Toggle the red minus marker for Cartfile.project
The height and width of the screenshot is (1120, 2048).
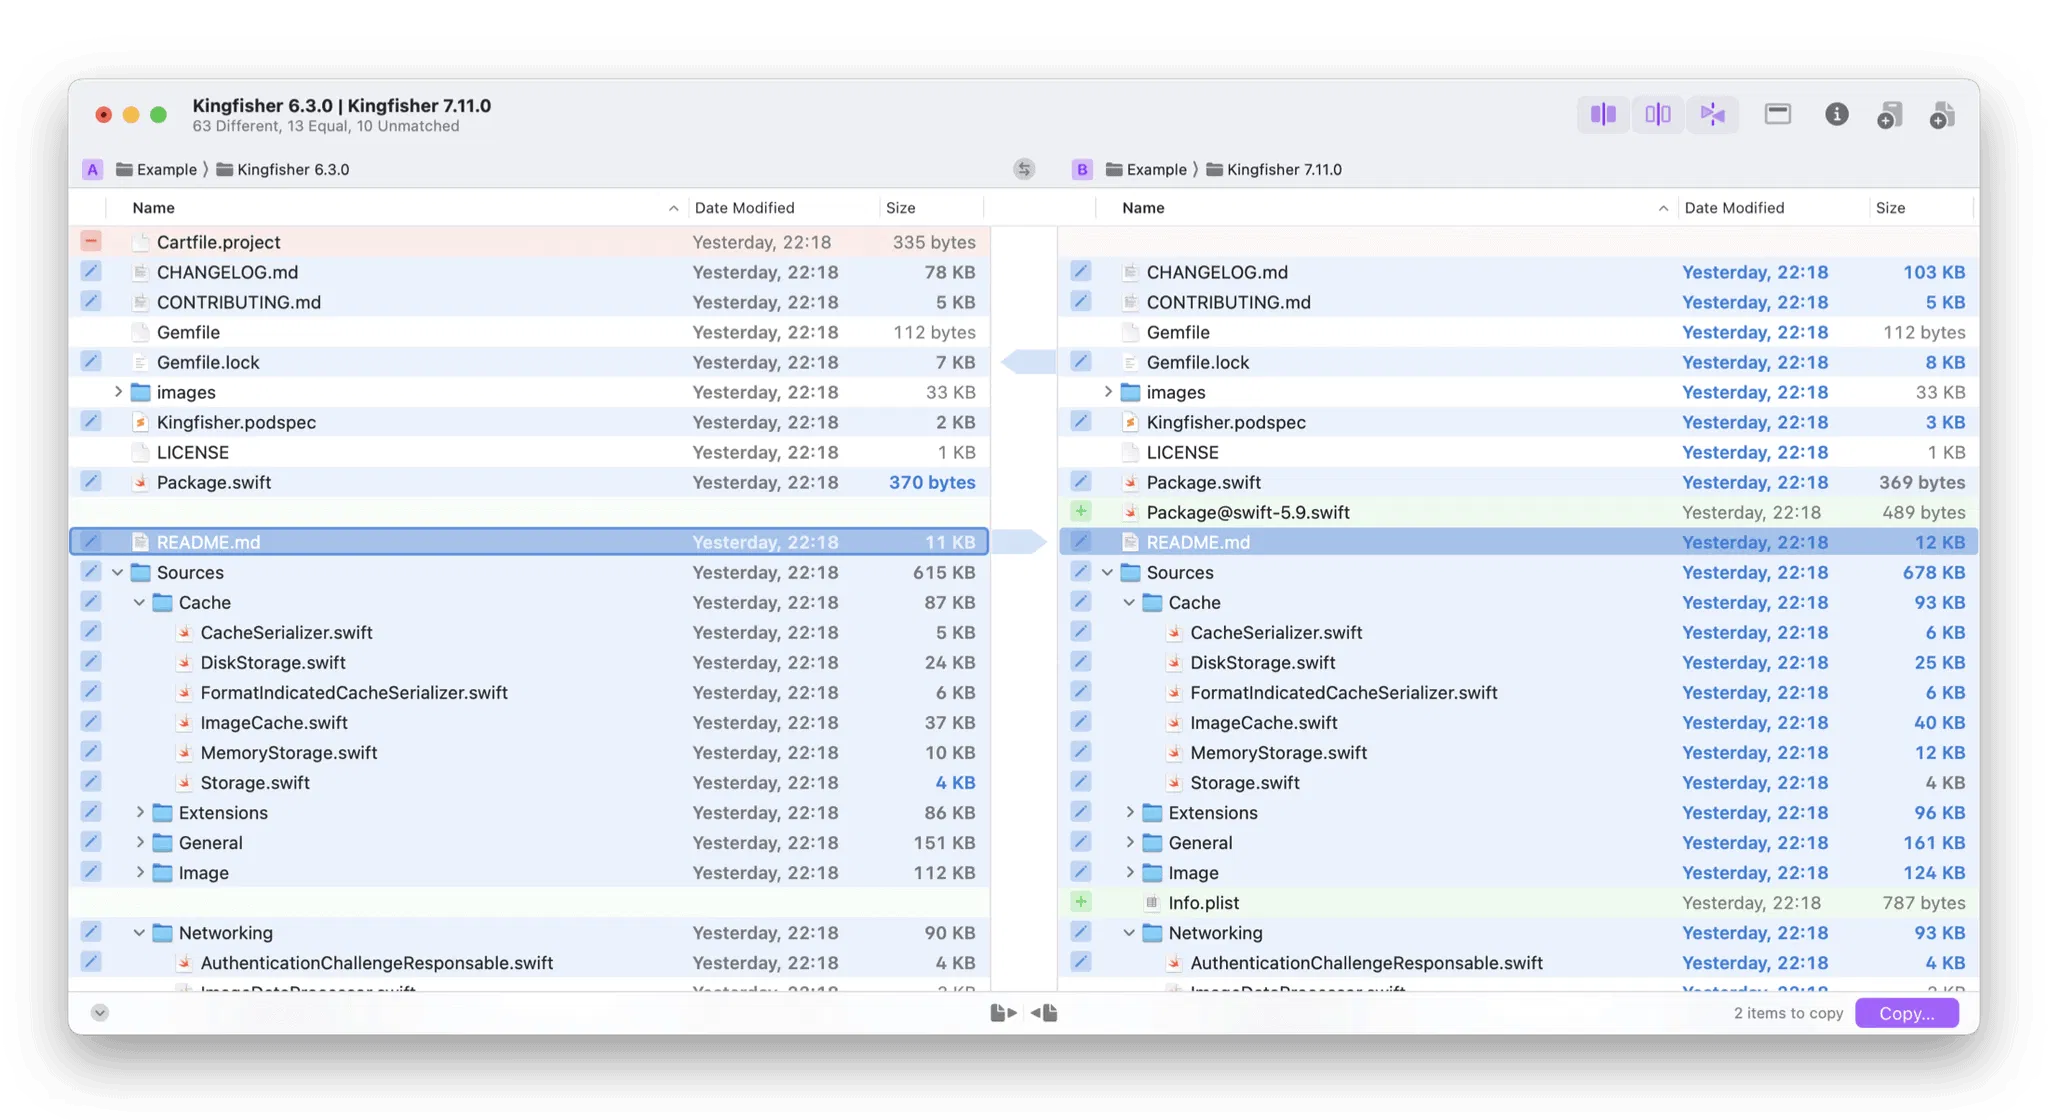[x=91, y=241]
